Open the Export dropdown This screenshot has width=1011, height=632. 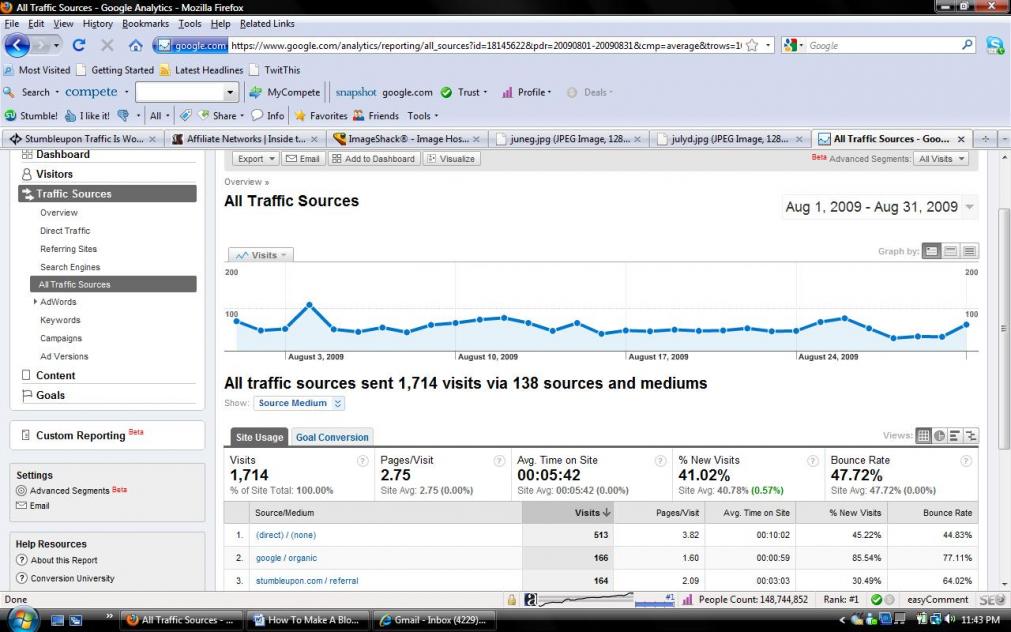(255, 159)
